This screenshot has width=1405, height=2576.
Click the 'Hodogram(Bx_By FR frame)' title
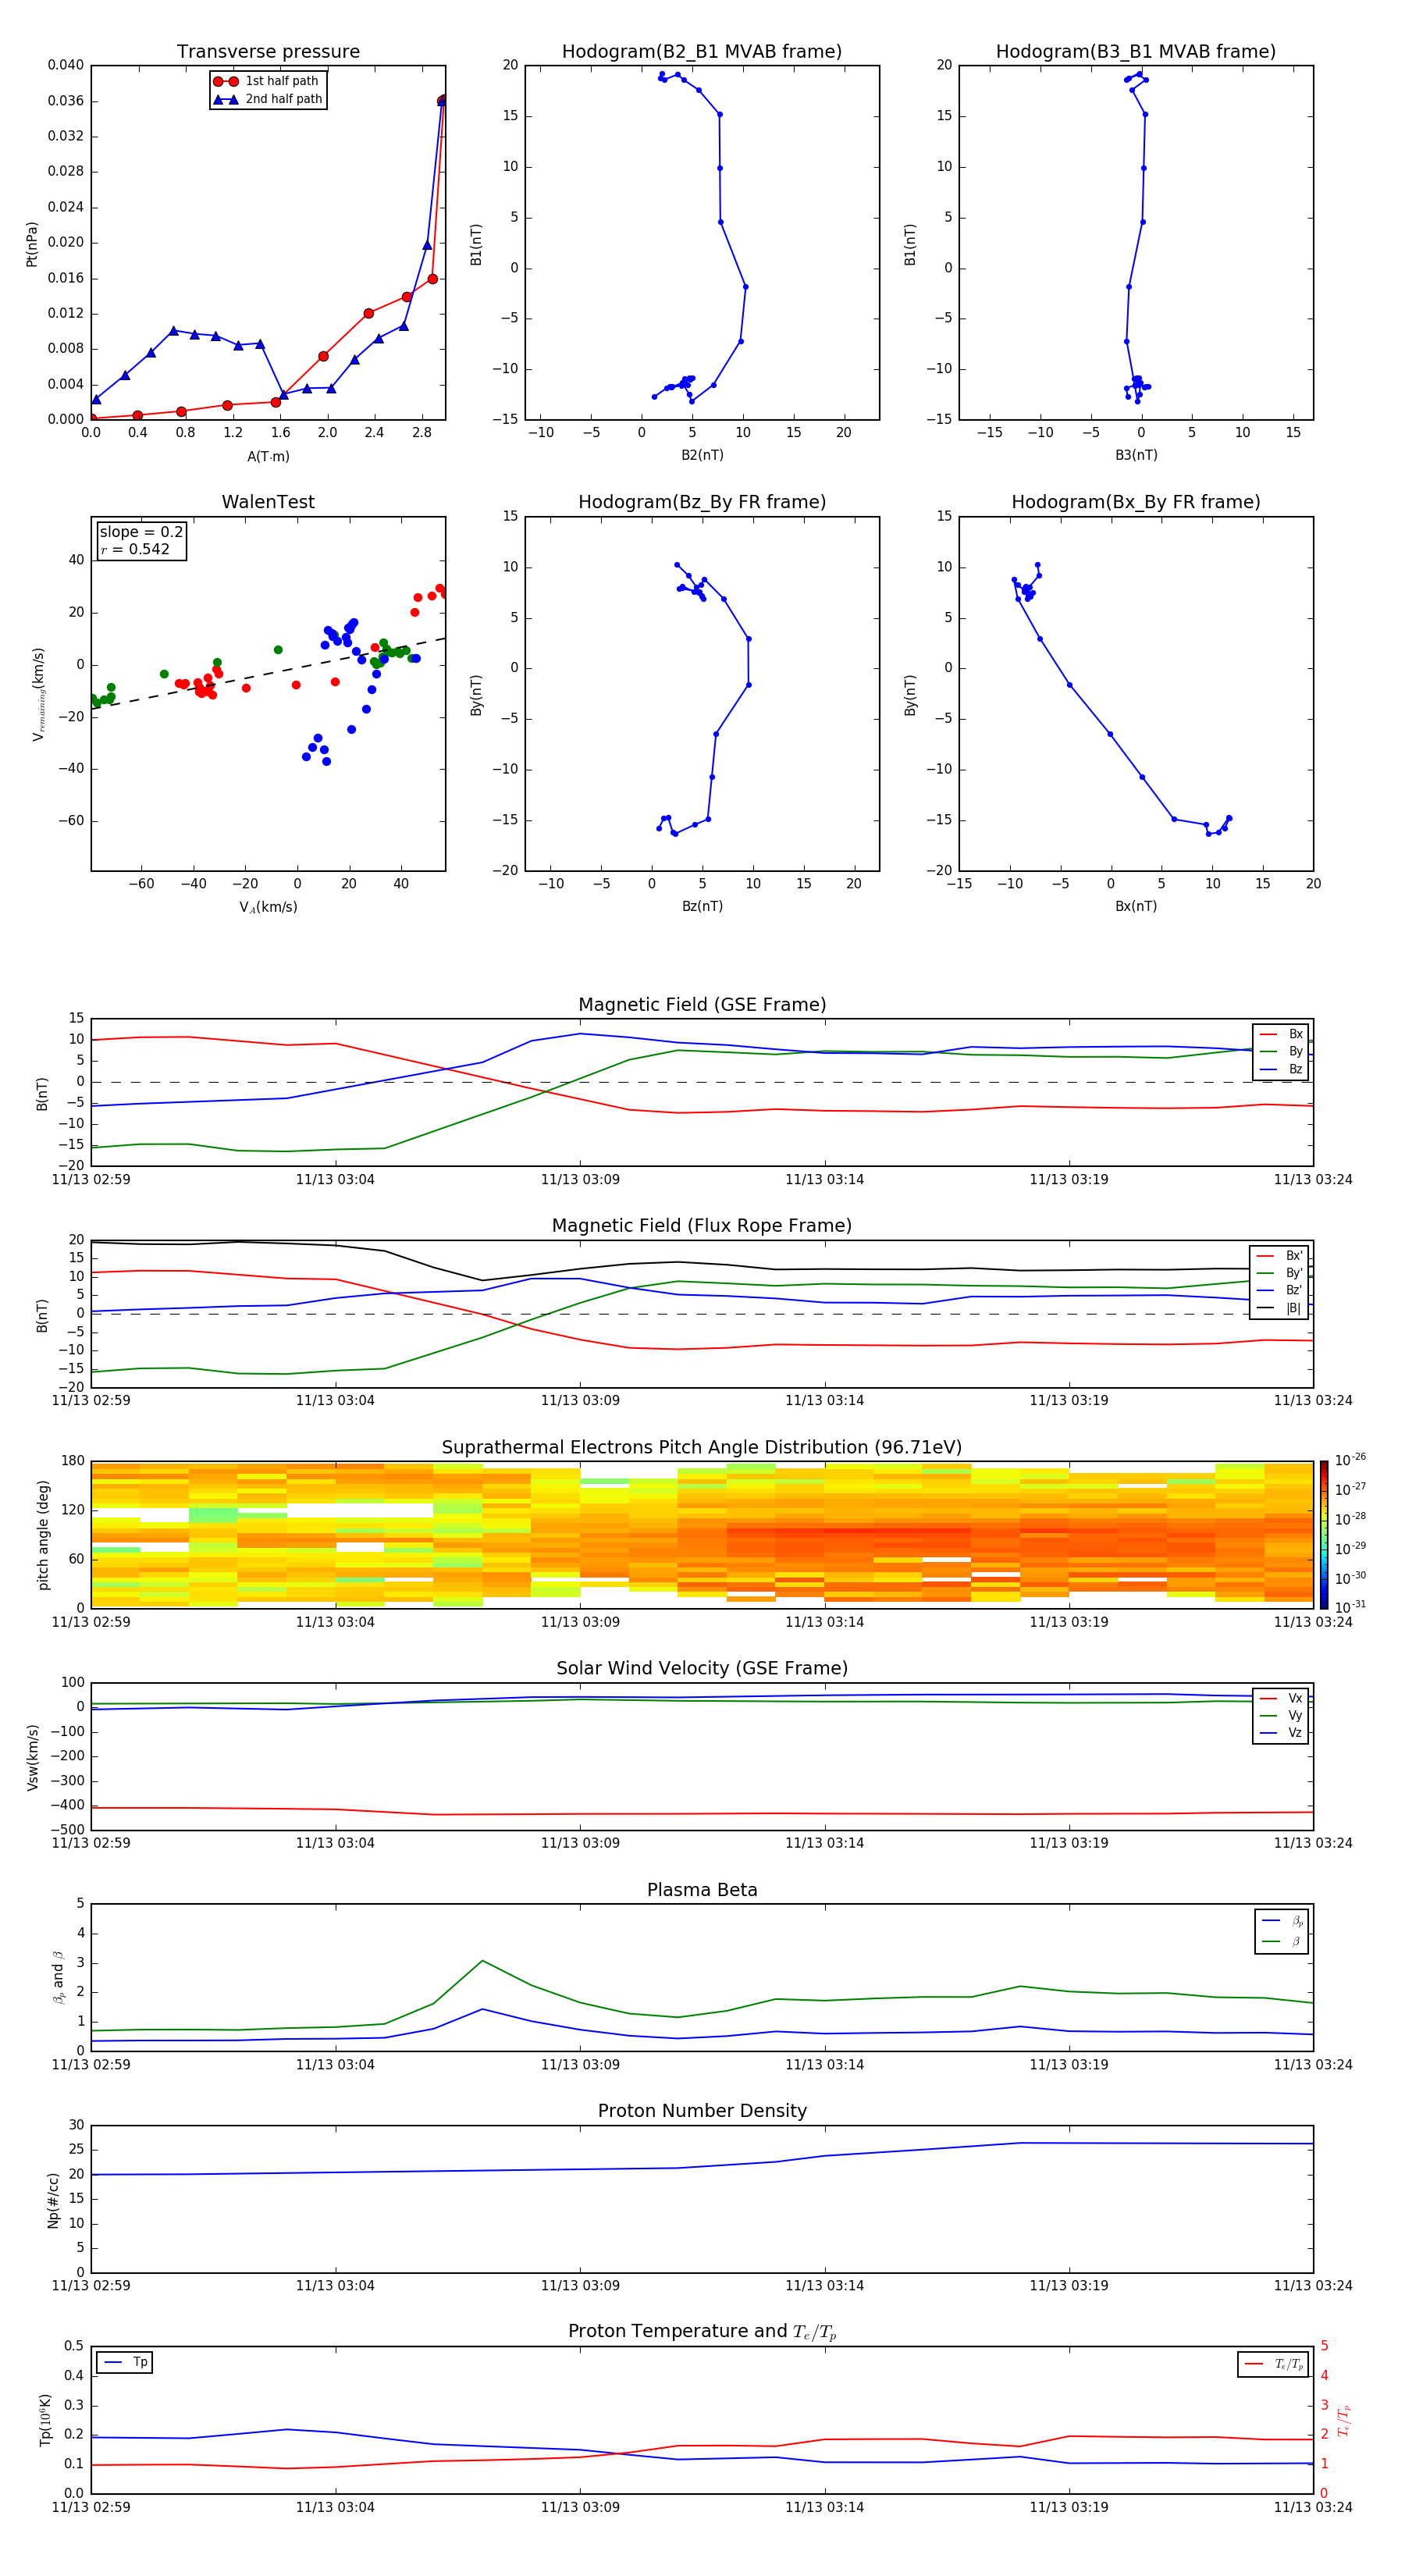coord(1135,502)
